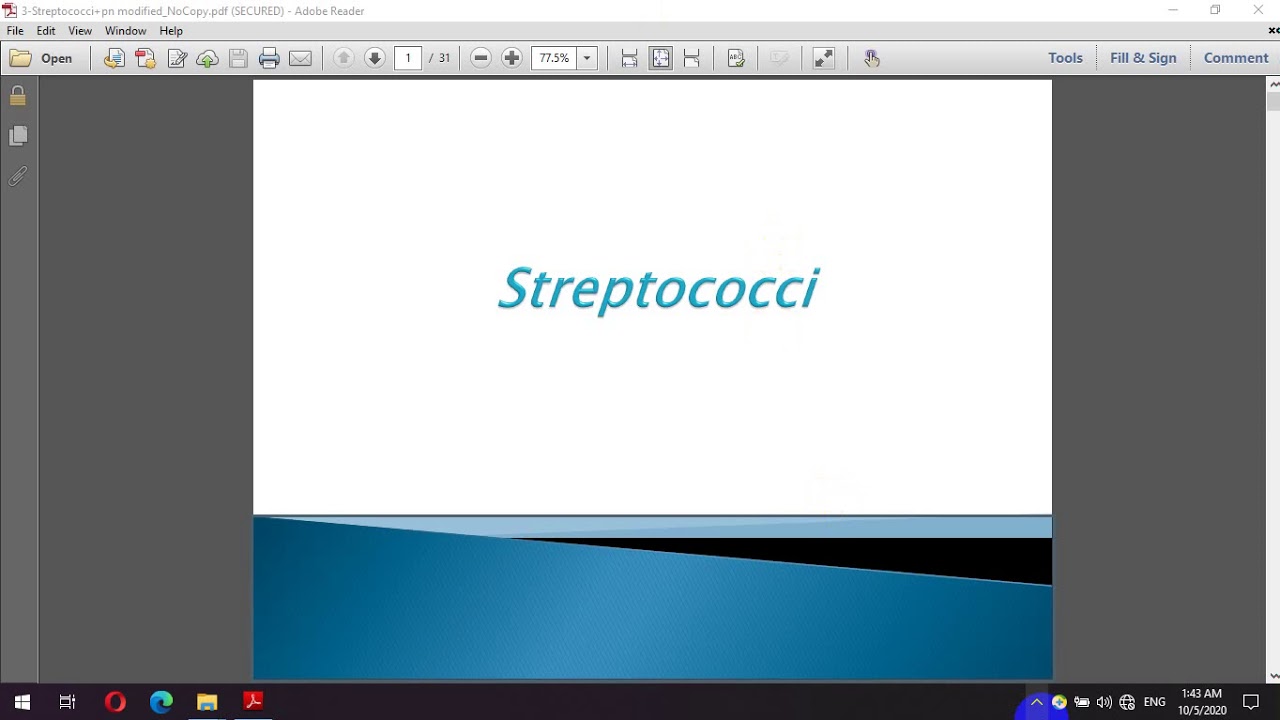Screen dimensions: 1280x720
Task: Close the document with the menu bar X
Action: click(1273, 31)
